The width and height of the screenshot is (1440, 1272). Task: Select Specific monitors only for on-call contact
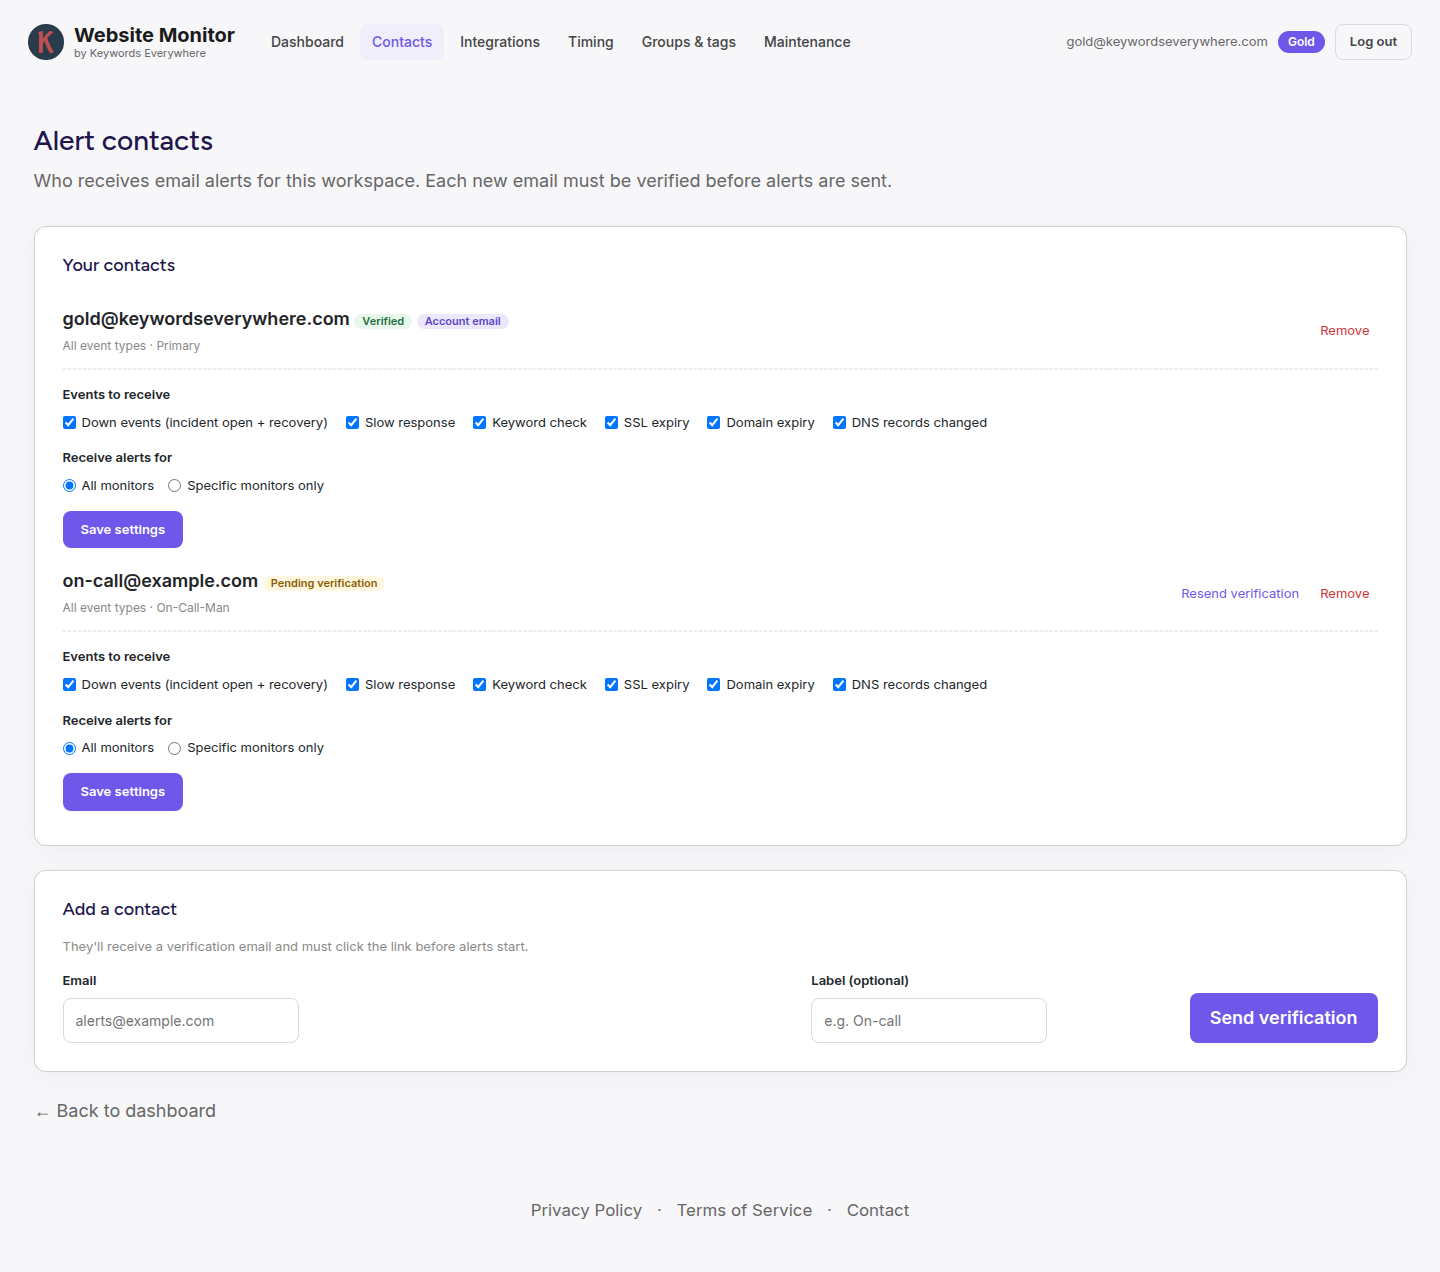click(175, 748)
